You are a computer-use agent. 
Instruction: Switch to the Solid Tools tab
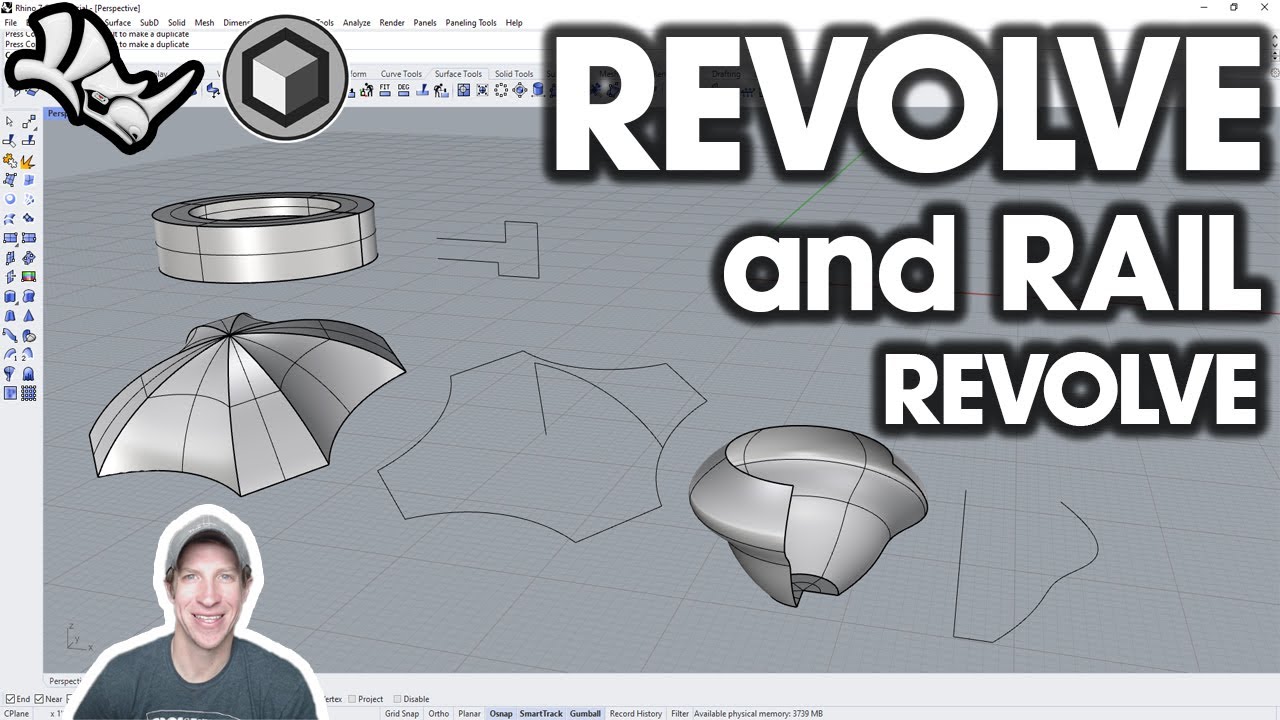[514, 74]
